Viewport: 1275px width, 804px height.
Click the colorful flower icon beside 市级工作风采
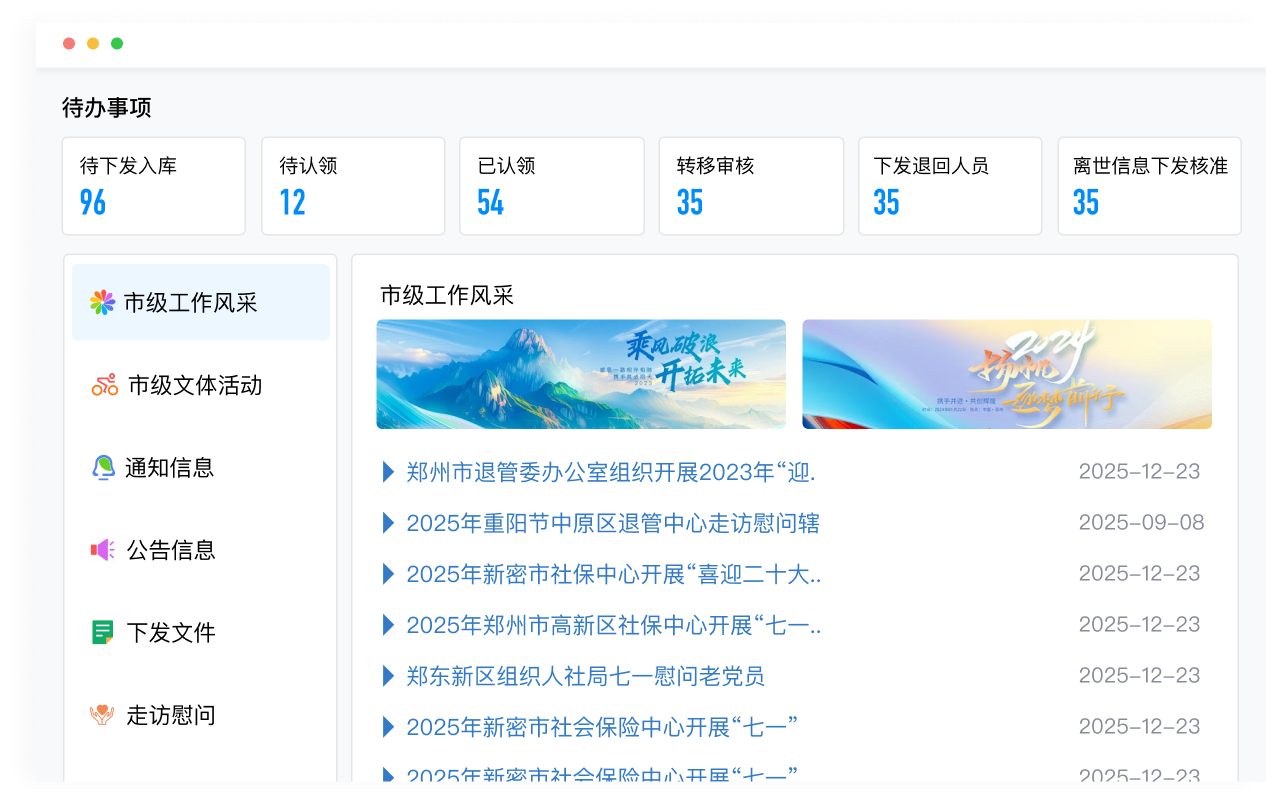102,302
